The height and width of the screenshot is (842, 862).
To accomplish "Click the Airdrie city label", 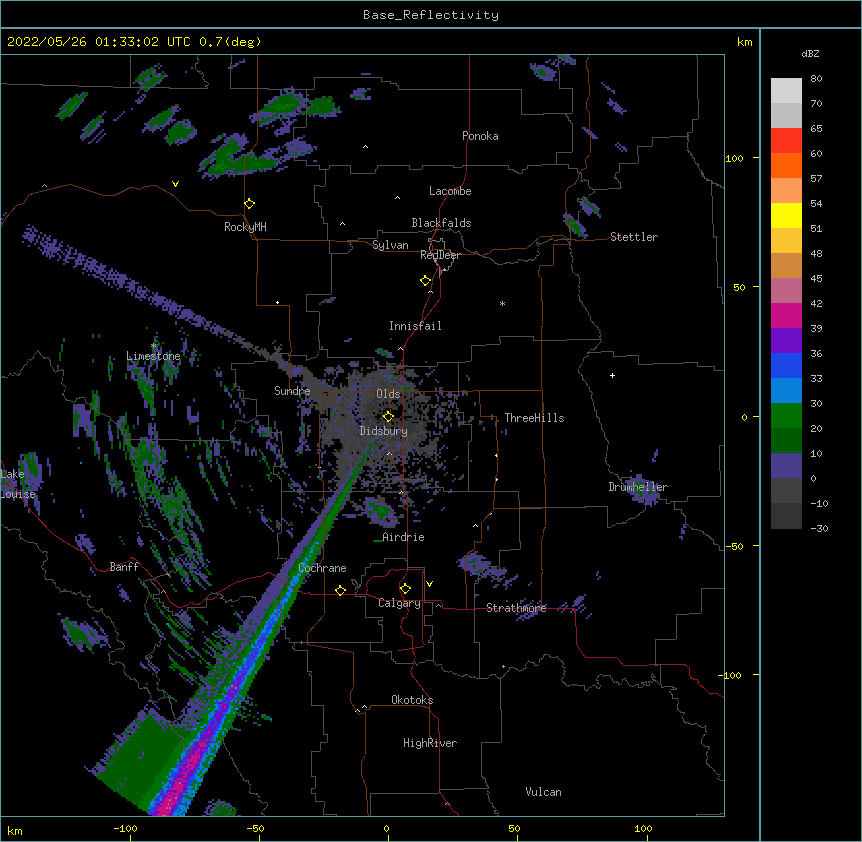I will coord(403,537).
